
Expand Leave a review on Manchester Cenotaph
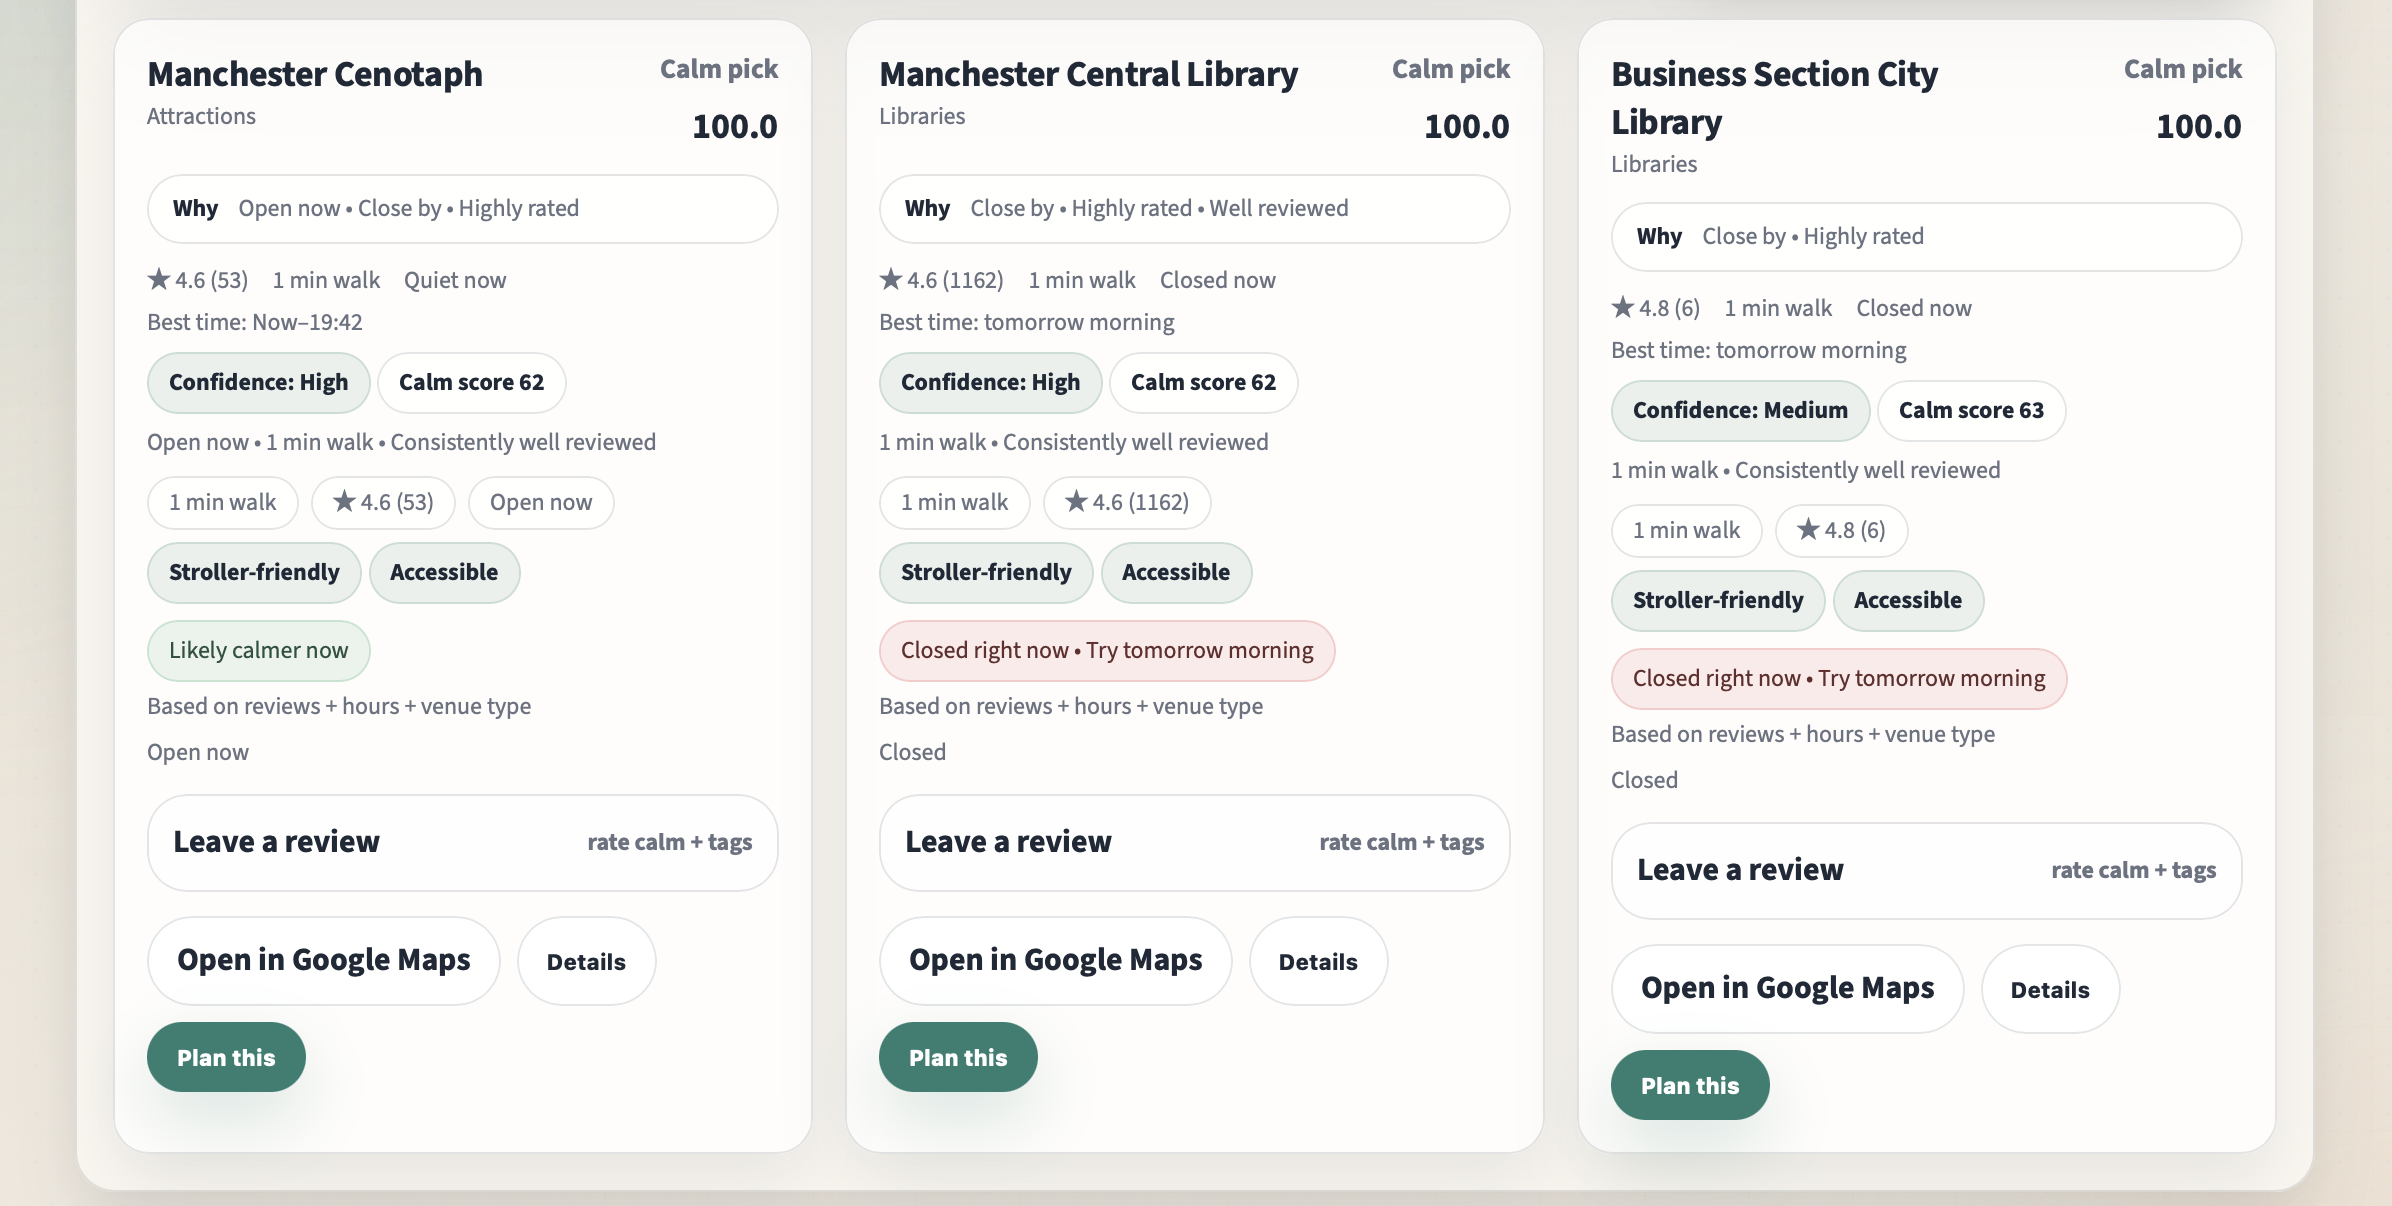click(462, 842)
